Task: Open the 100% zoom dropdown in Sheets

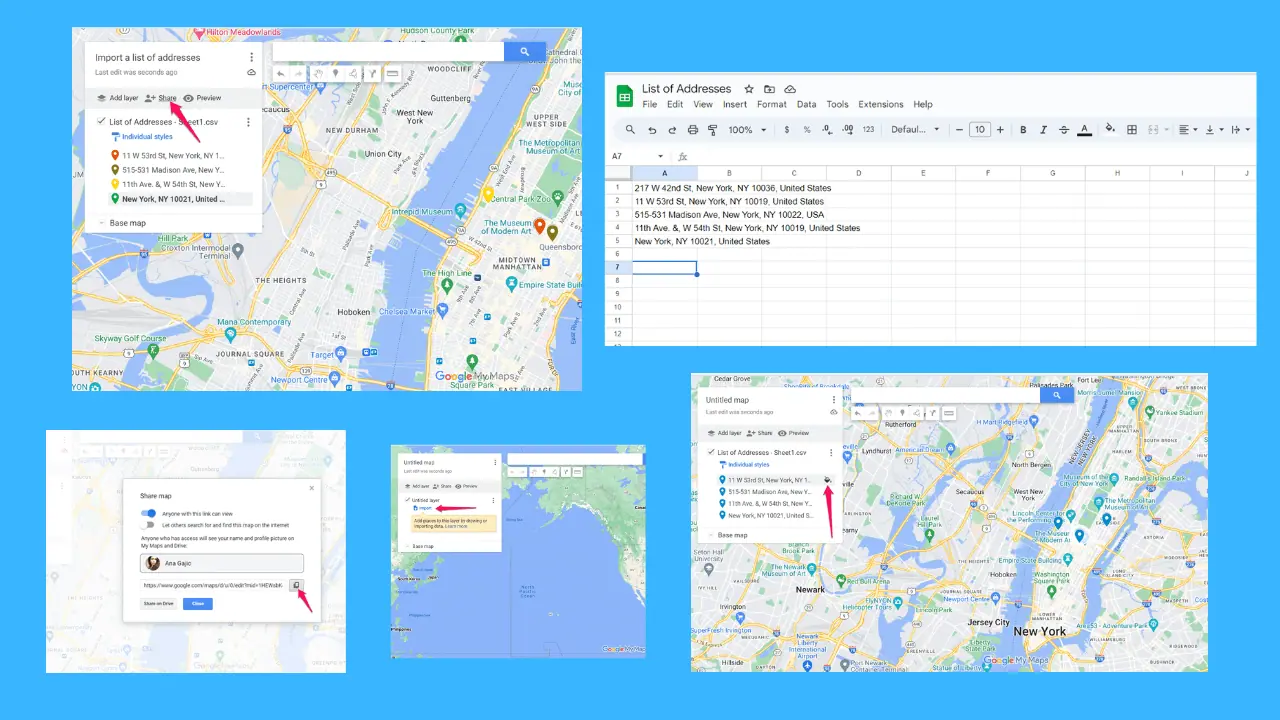Action: pyautogui.click(x=747, y=130)
